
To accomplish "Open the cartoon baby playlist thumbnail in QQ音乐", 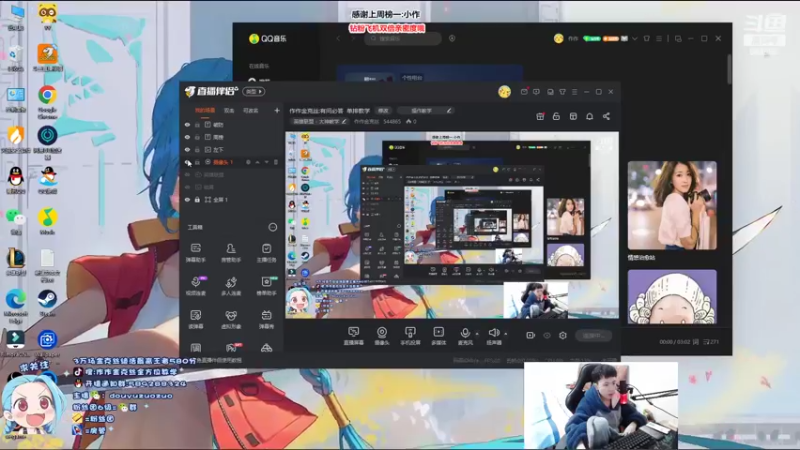I will click(672, 296).
